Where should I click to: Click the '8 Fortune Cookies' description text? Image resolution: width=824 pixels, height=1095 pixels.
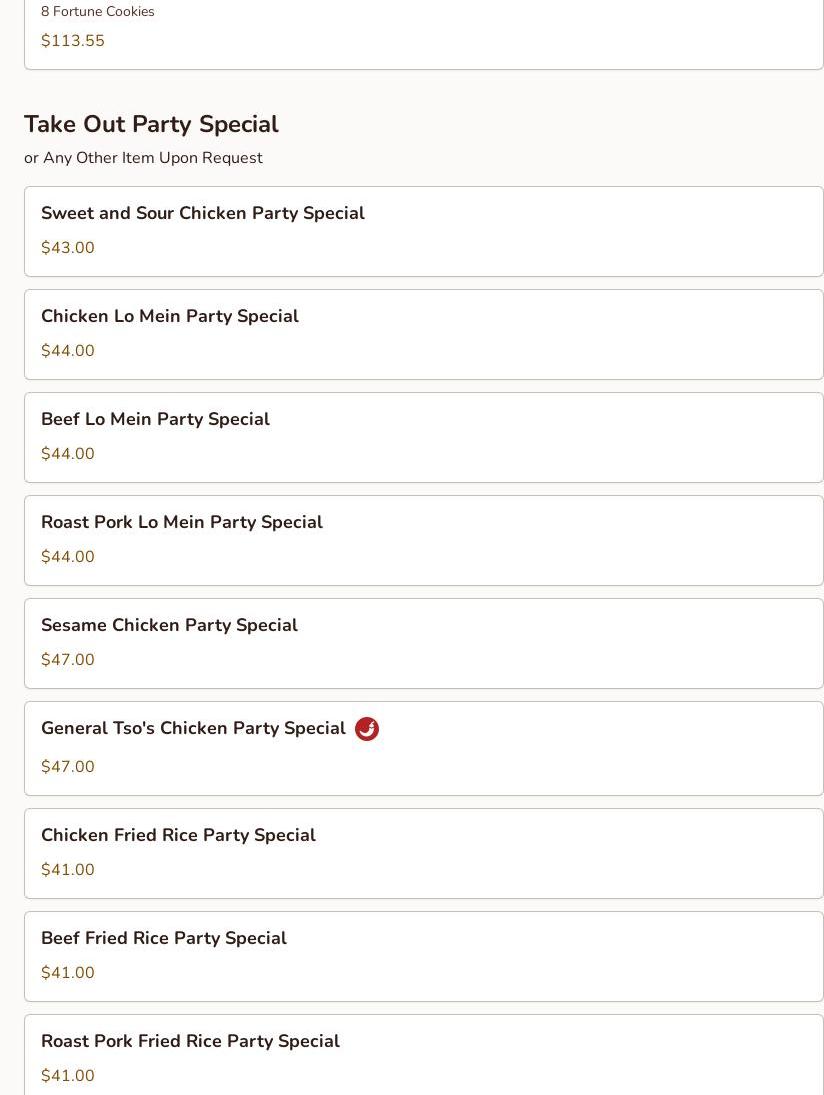[x=98, y=12]
